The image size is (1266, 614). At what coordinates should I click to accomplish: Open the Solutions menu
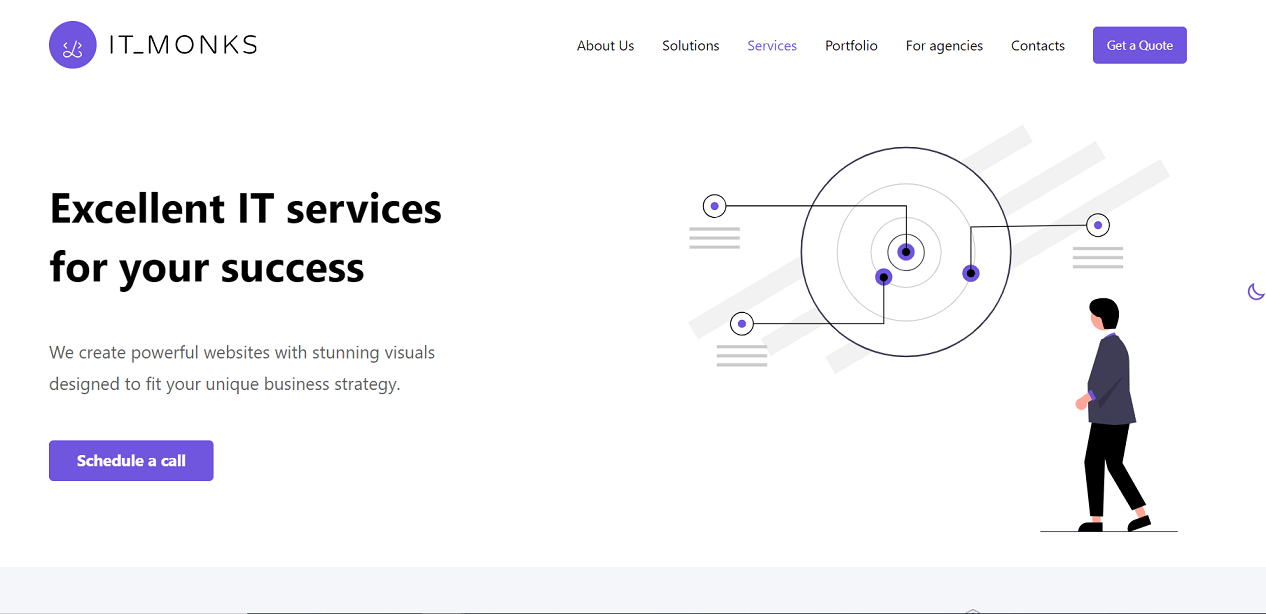coord(690,45)
